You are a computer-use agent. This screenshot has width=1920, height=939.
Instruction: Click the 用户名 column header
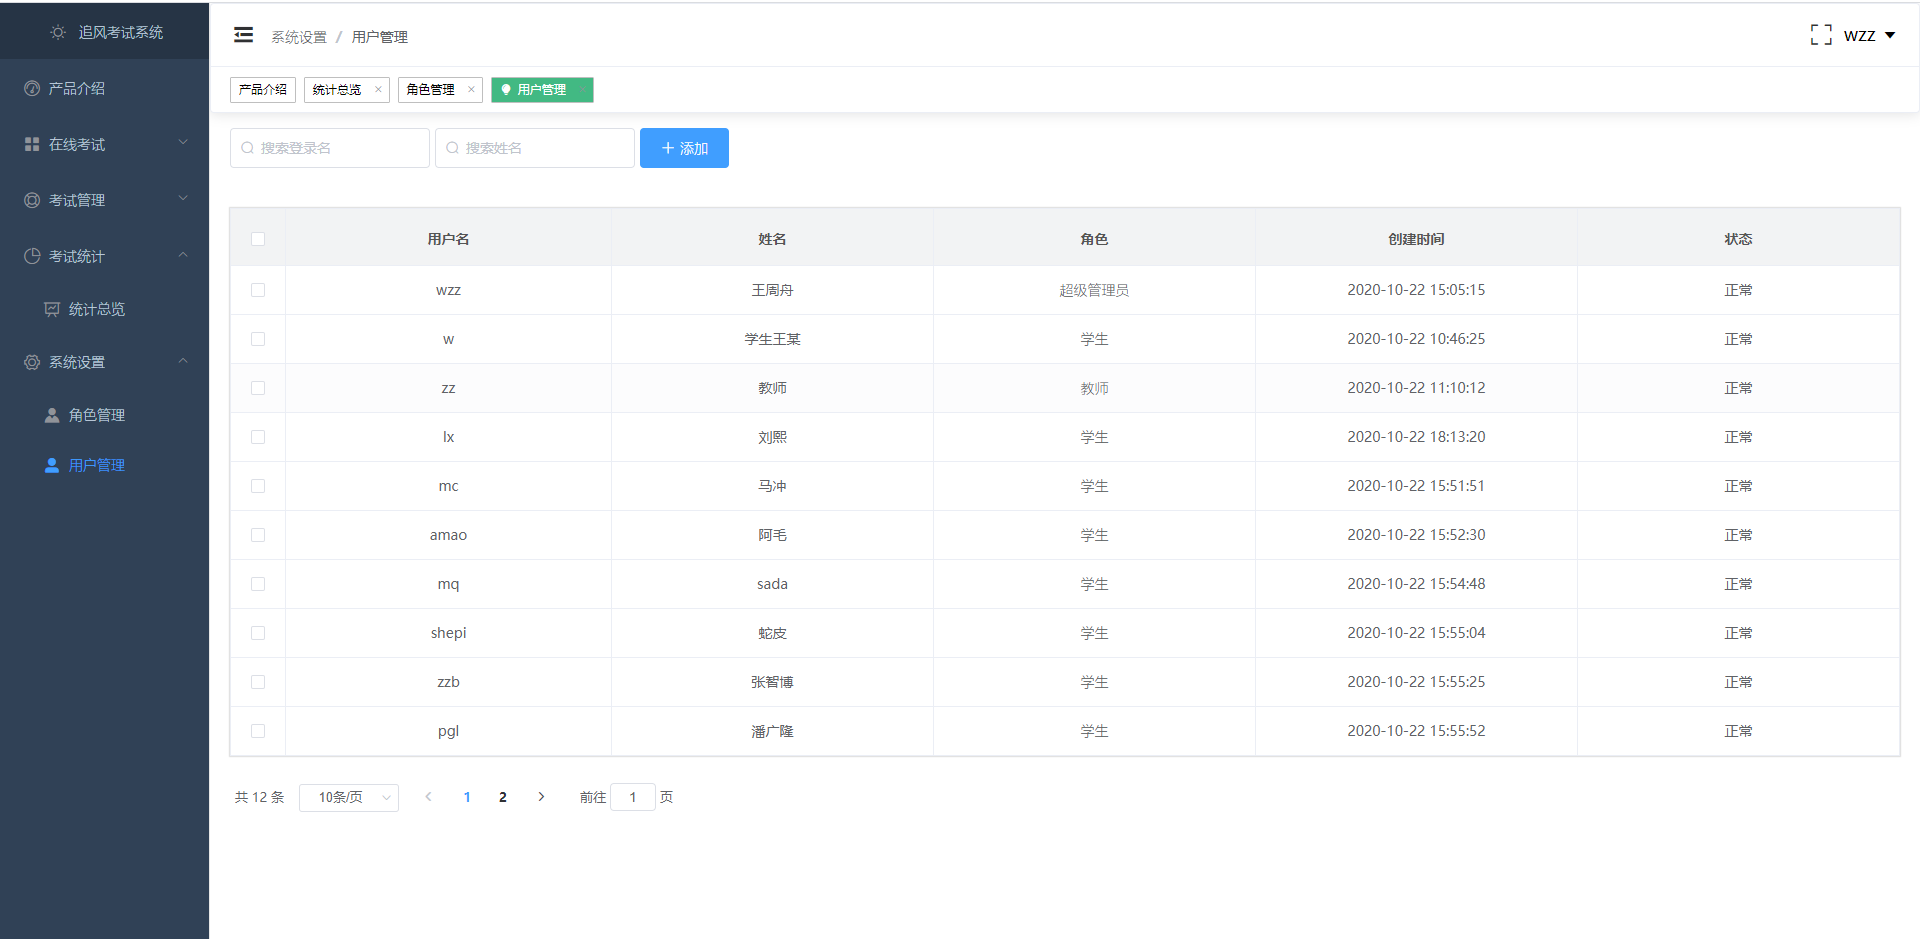click(x=448, y=239)
